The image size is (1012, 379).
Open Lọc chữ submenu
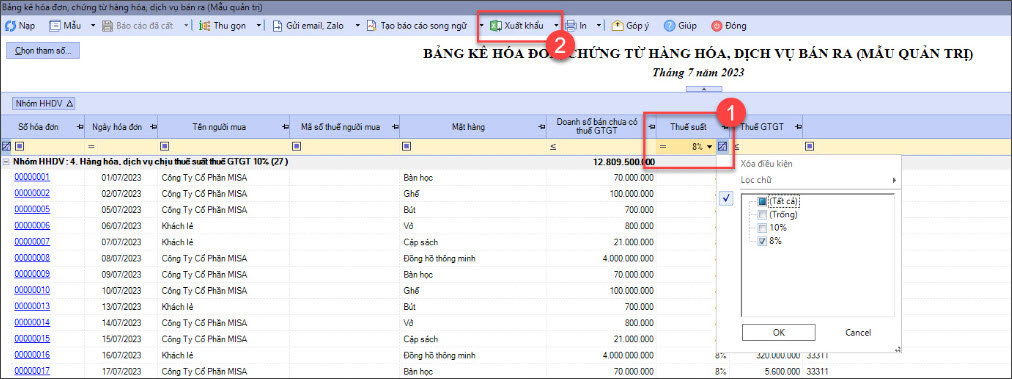819,180
